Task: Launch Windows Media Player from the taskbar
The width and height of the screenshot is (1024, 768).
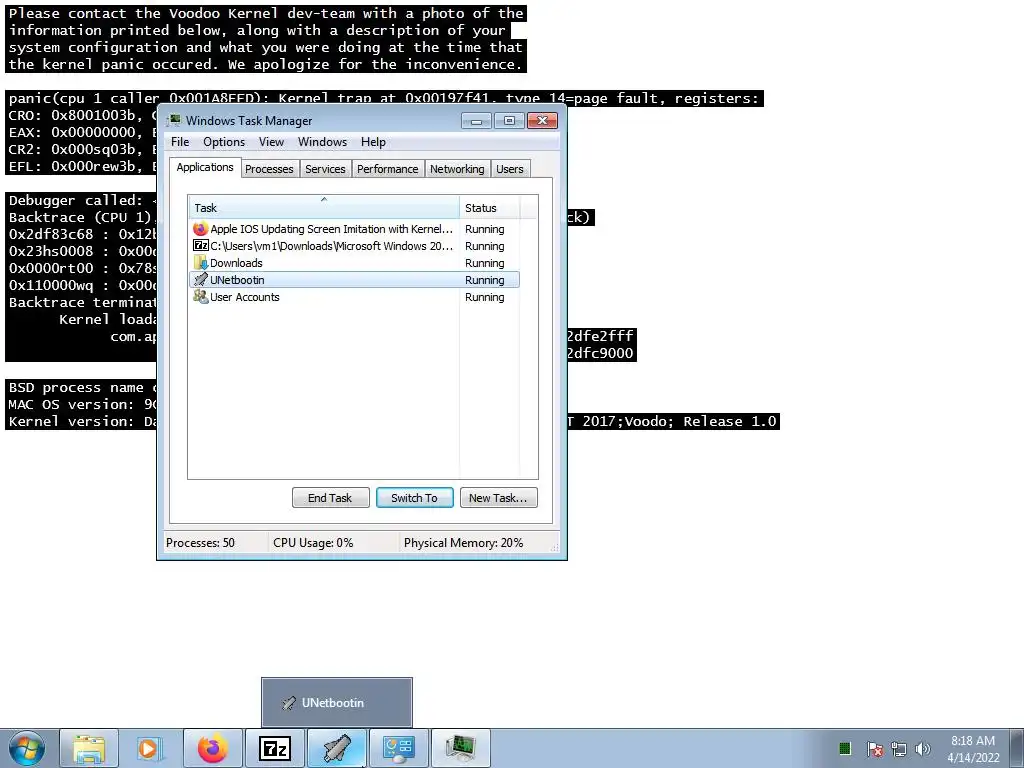Action: (x=150, y=748)
